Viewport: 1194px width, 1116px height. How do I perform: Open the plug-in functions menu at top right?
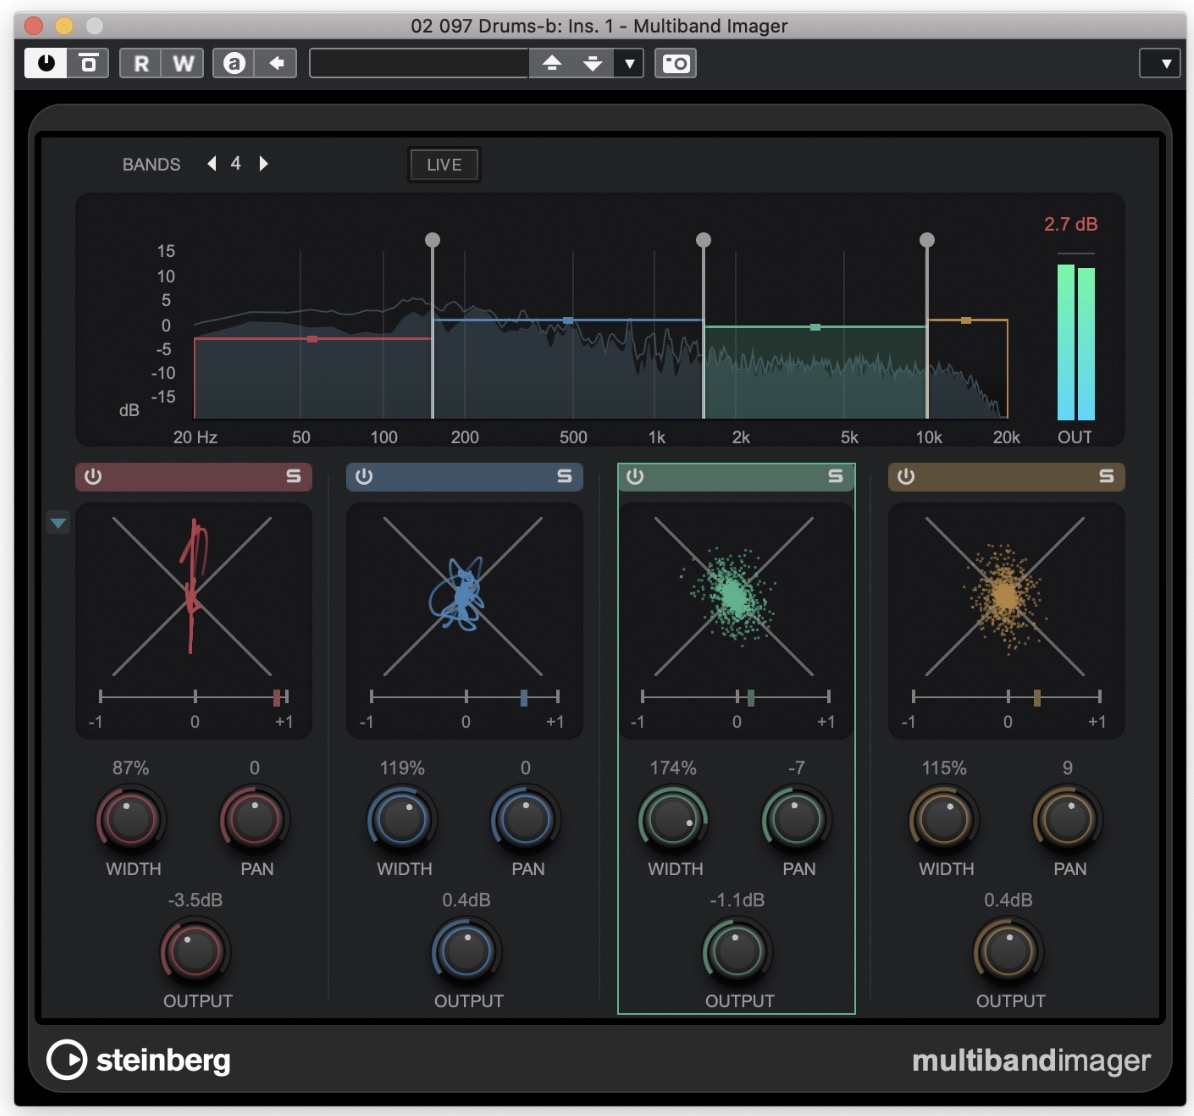coord(1159,63)
